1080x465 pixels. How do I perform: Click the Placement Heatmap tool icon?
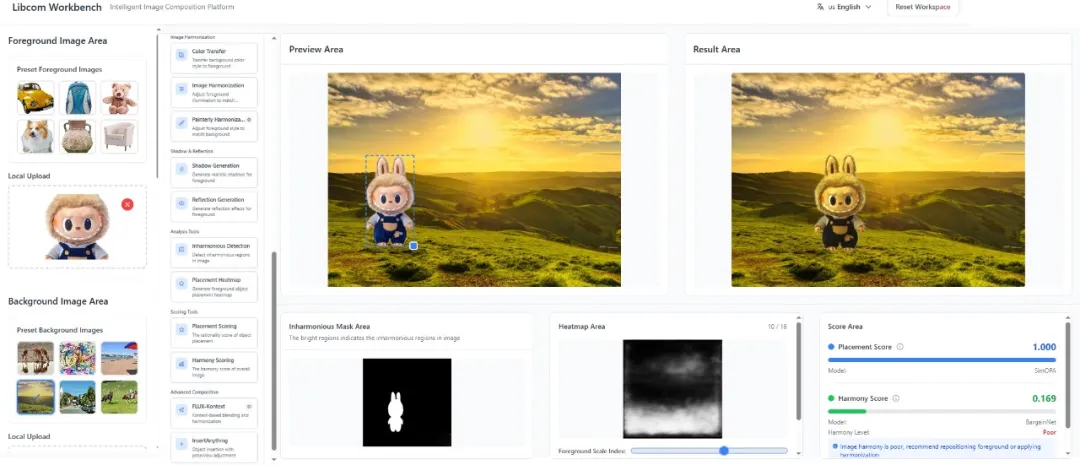pyautogui.click(x=181, y=283)
